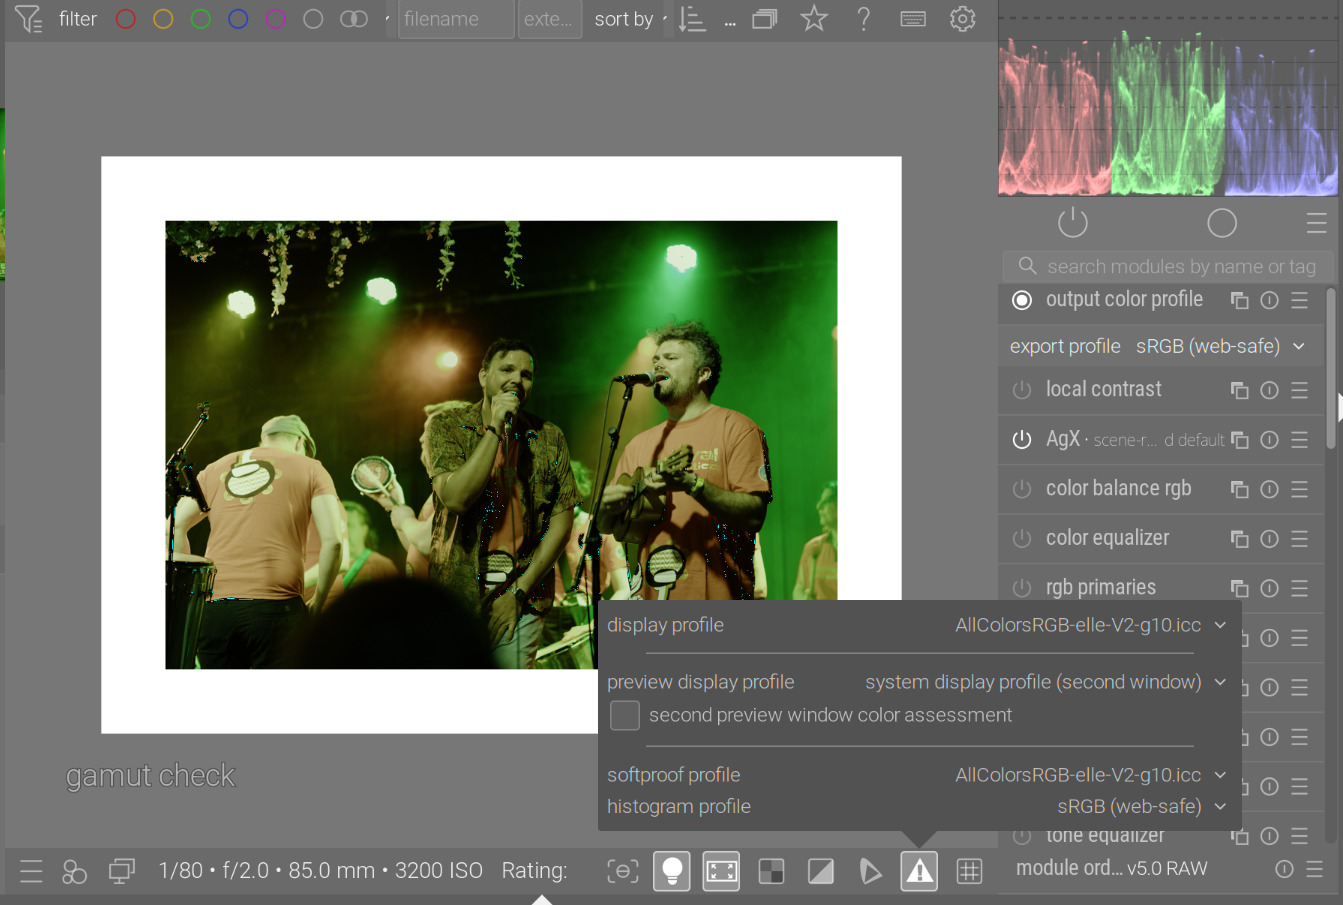Image resolution: width=1343 pixels, height=905 pixels.
Task: Toggle the color assessment lightbulb icon
Action: [x=672, y=871]
